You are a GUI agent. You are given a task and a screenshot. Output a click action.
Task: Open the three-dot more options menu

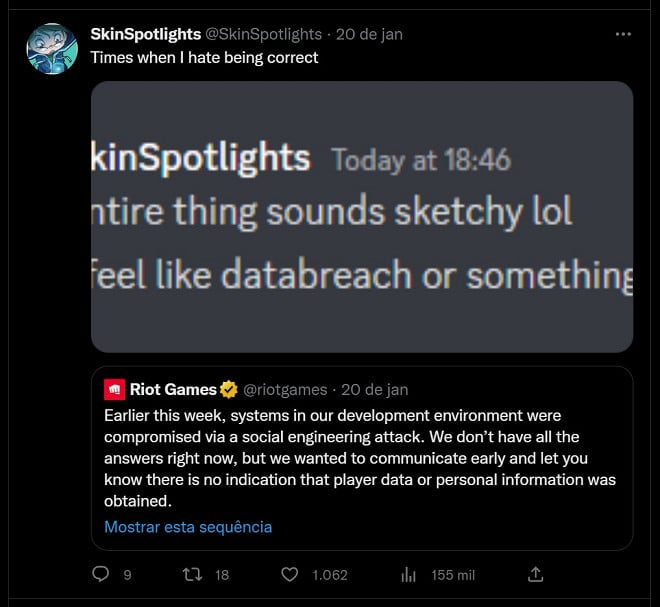click(624, 34)
